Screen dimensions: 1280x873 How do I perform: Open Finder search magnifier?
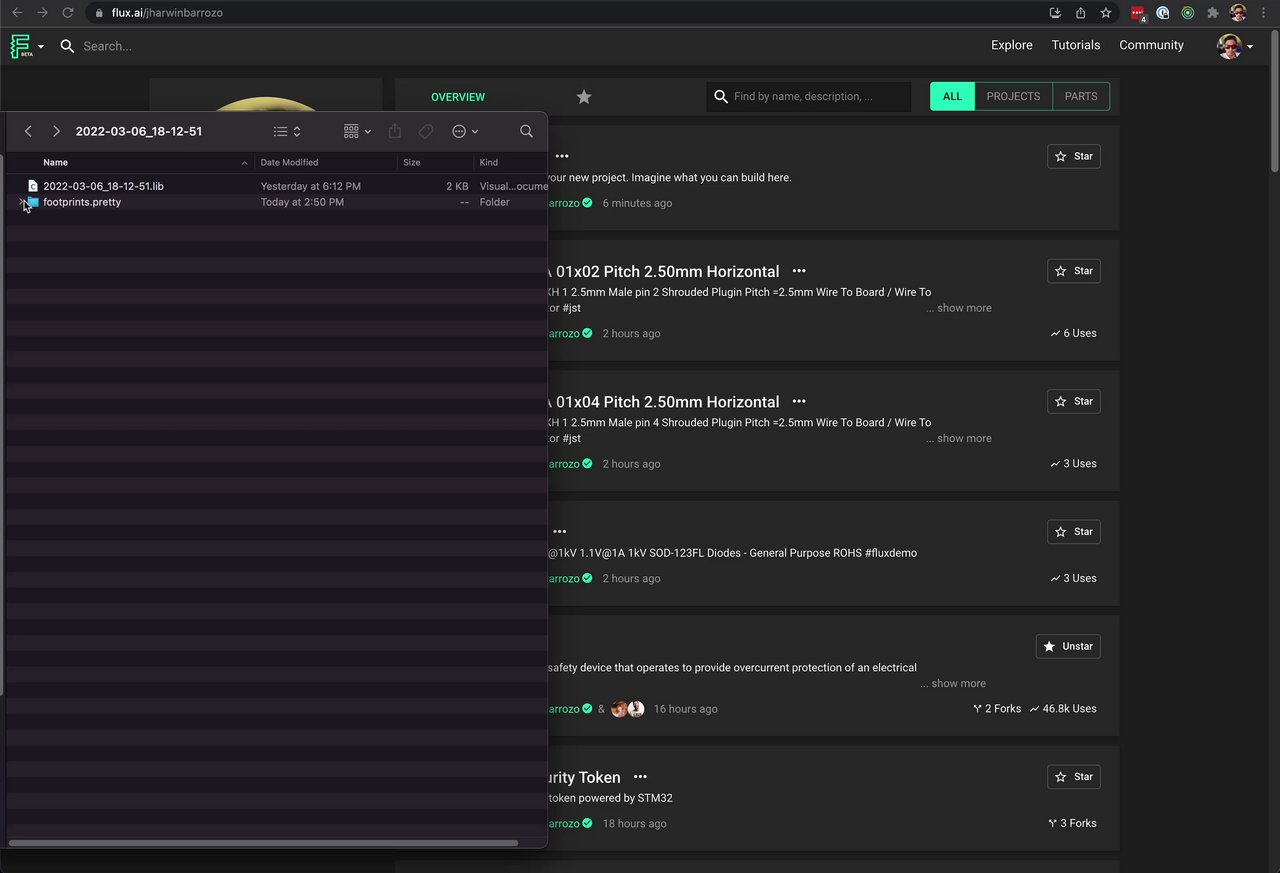click(x=526, y=131)
